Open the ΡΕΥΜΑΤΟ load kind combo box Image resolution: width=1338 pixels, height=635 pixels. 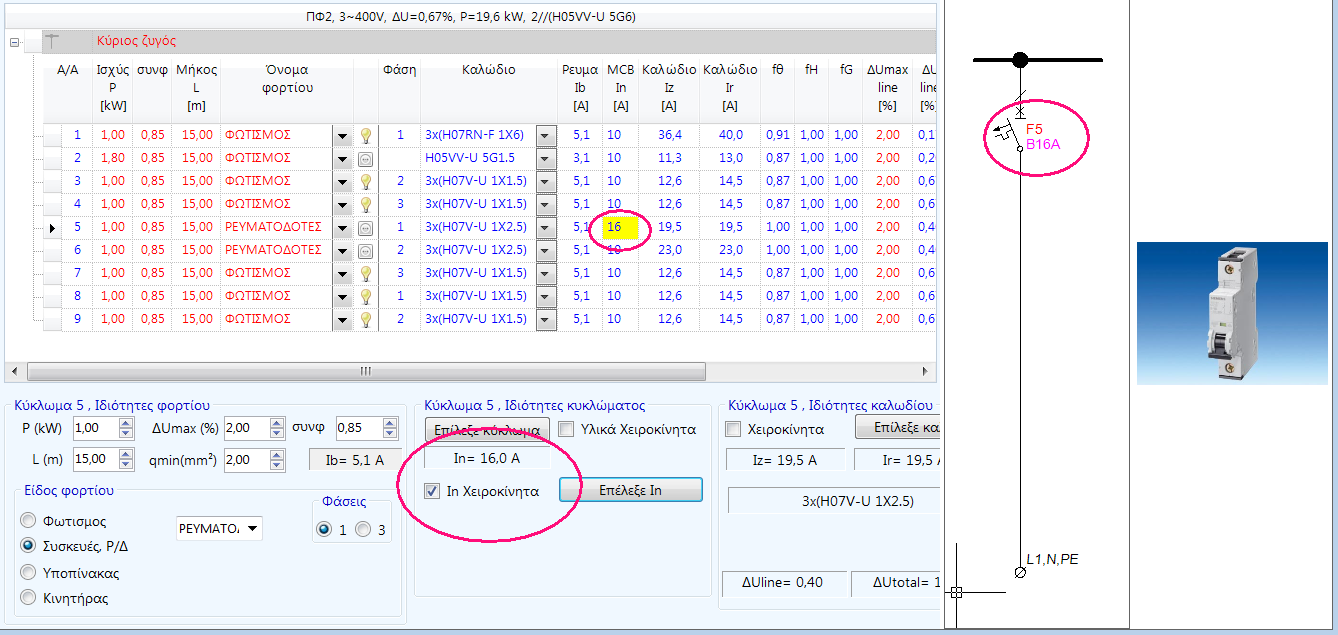(252, 528)
